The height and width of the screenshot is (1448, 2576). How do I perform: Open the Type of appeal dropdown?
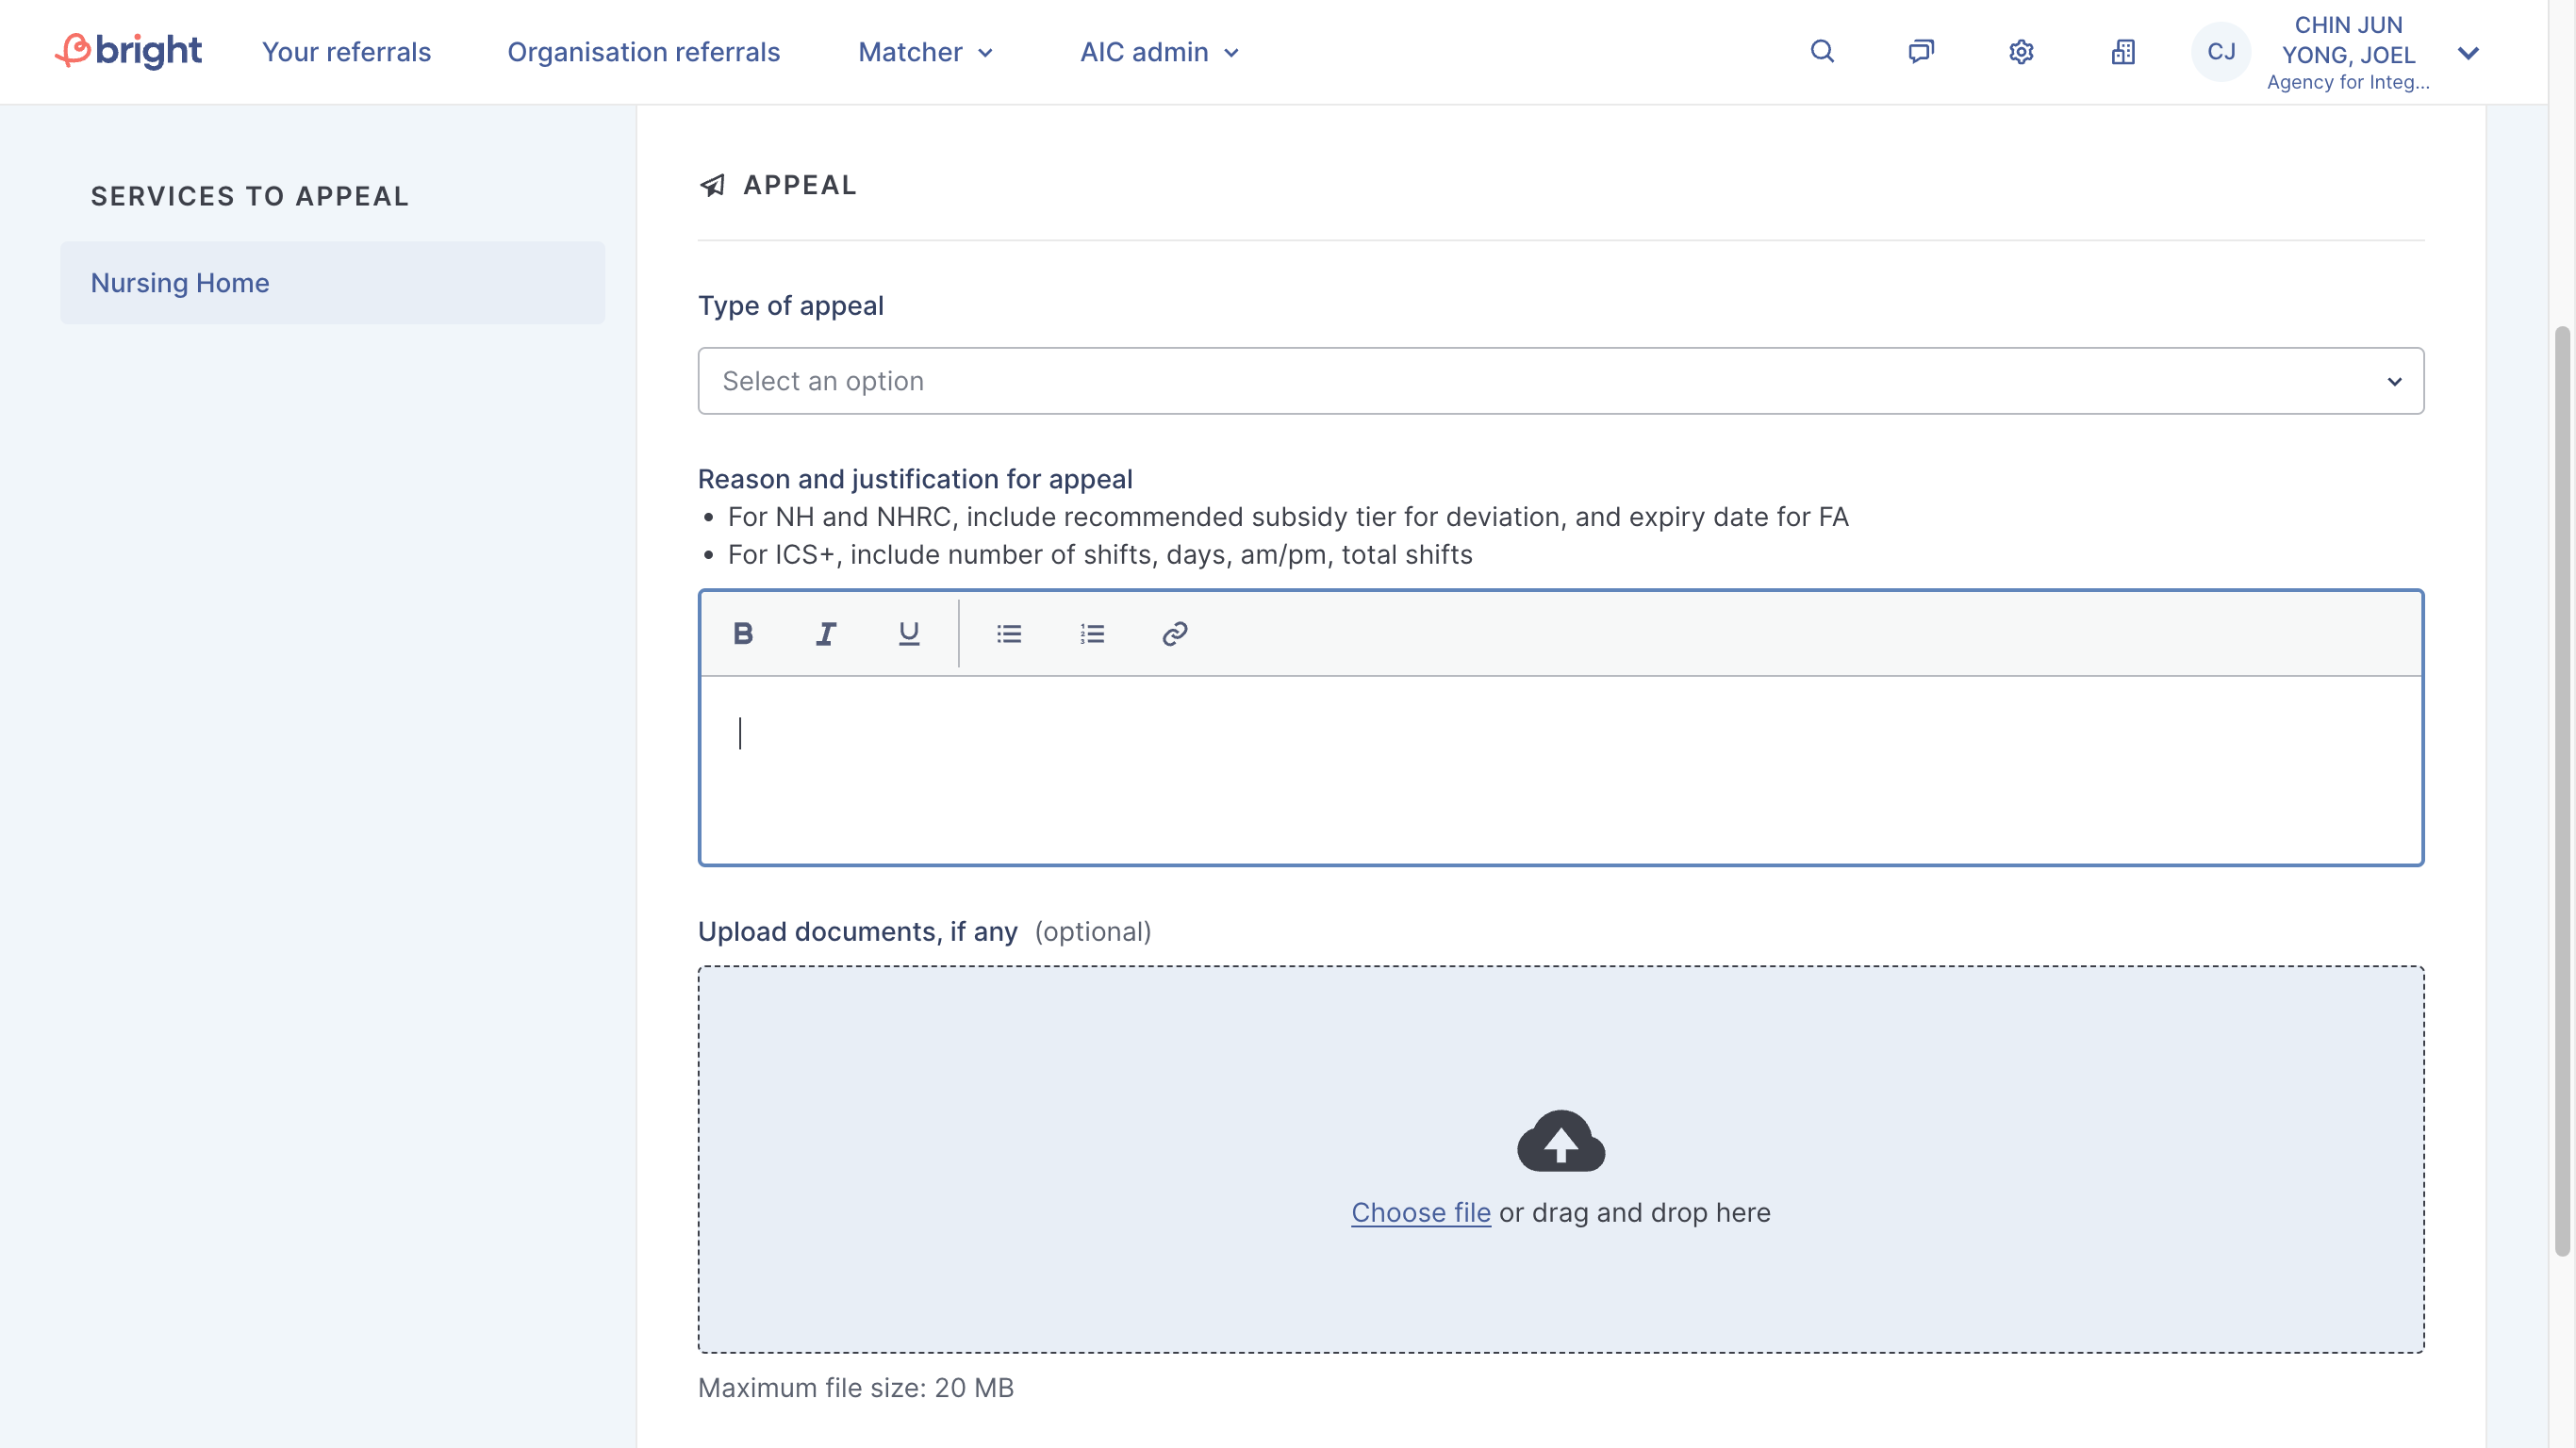(x=1561, y=380)
